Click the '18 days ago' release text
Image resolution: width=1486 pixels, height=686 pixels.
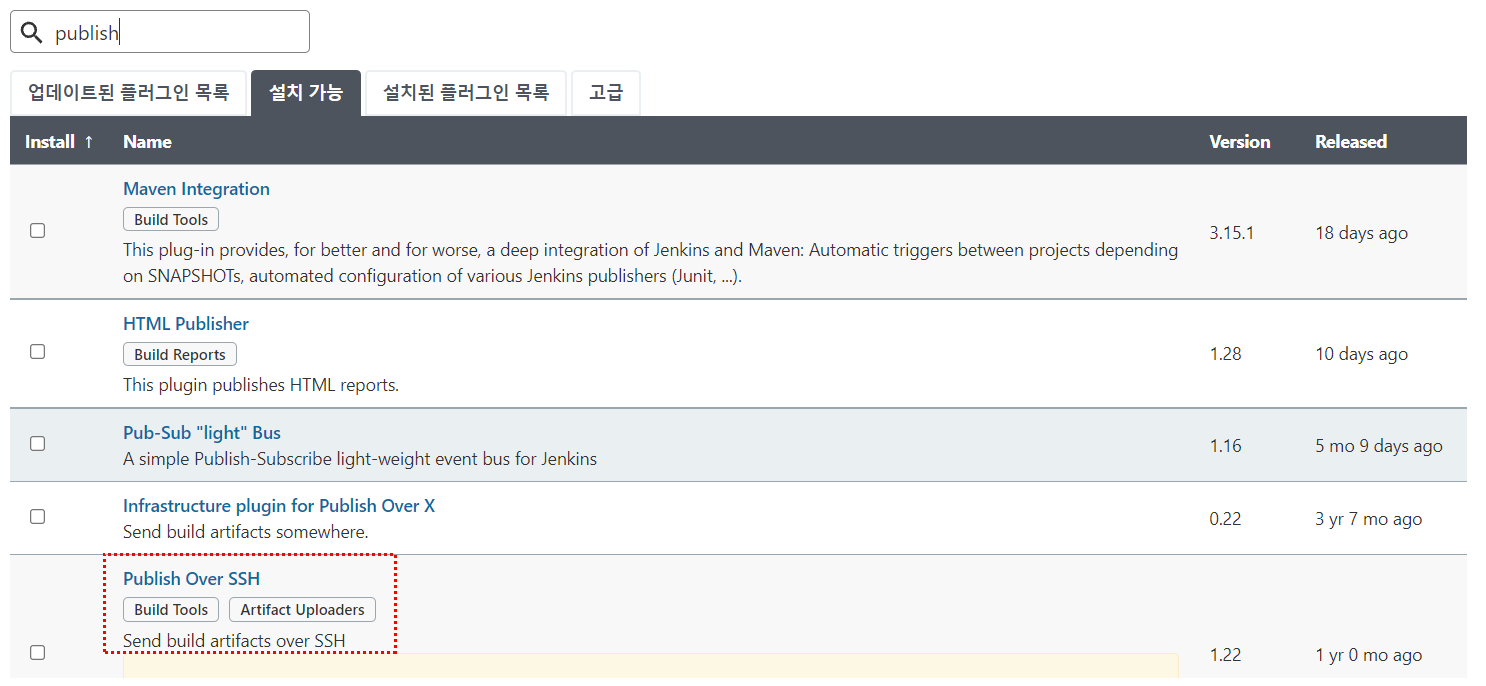coord(1361,233)
